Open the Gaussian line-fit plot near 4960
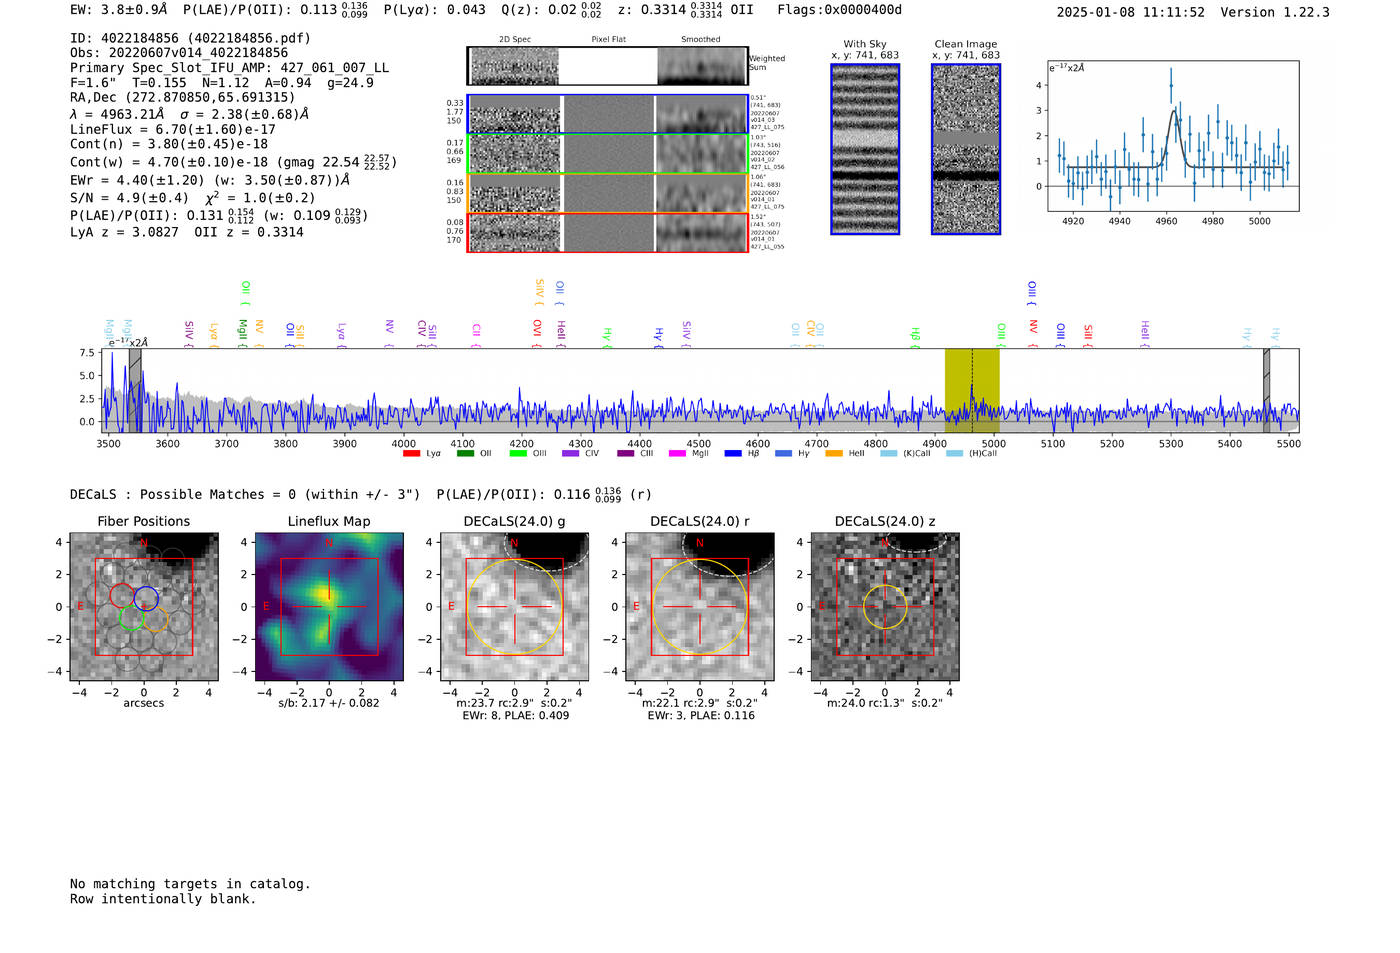 1173,136
